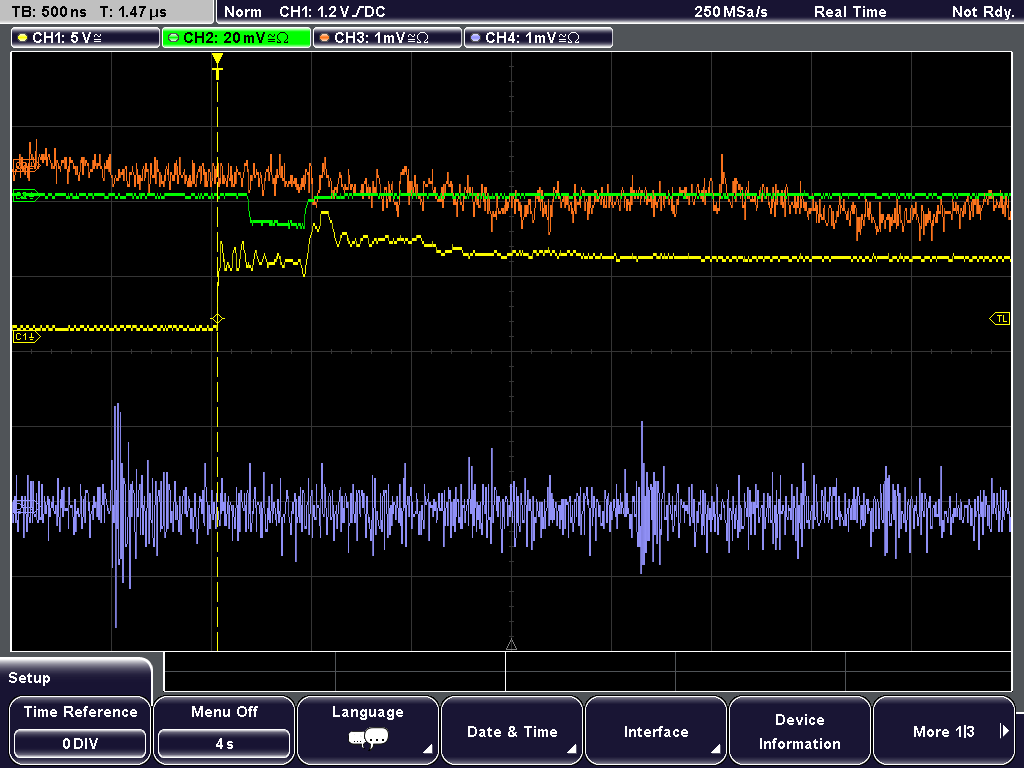Click the Norm trigger mode label

coord(242,12)
